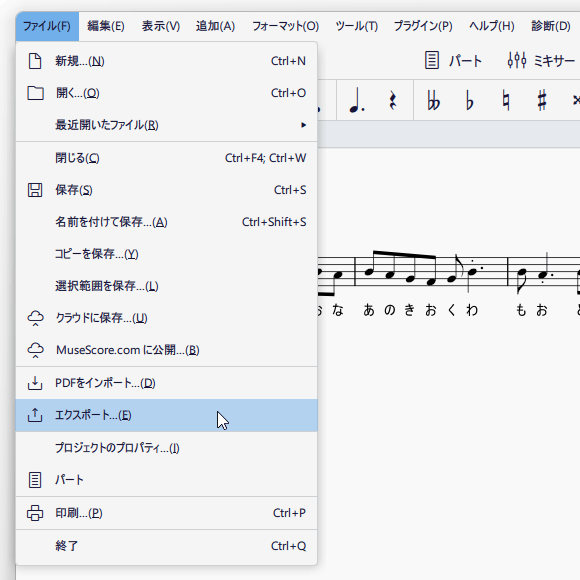The height and width of the screenshot is (580, 580).
Task: Expand 最近開いたファイル submenu arrow
Action: (x=303, y=125)
